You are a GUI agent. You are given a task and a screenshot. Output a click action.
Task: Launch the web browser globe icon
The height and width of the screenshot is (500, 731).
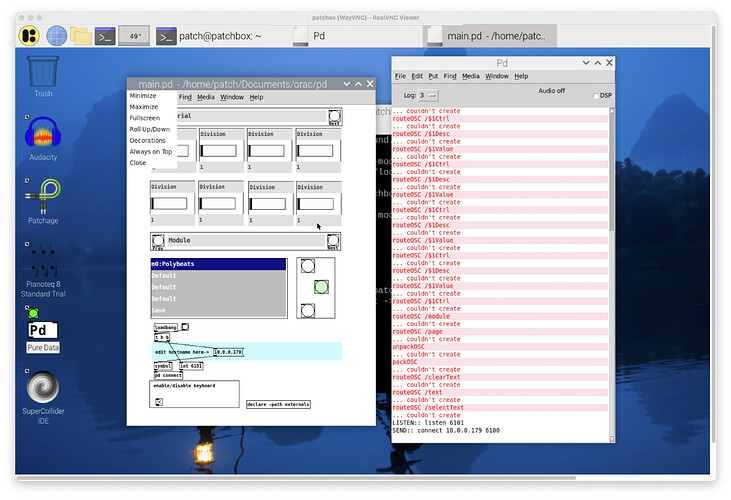point(57,37)
